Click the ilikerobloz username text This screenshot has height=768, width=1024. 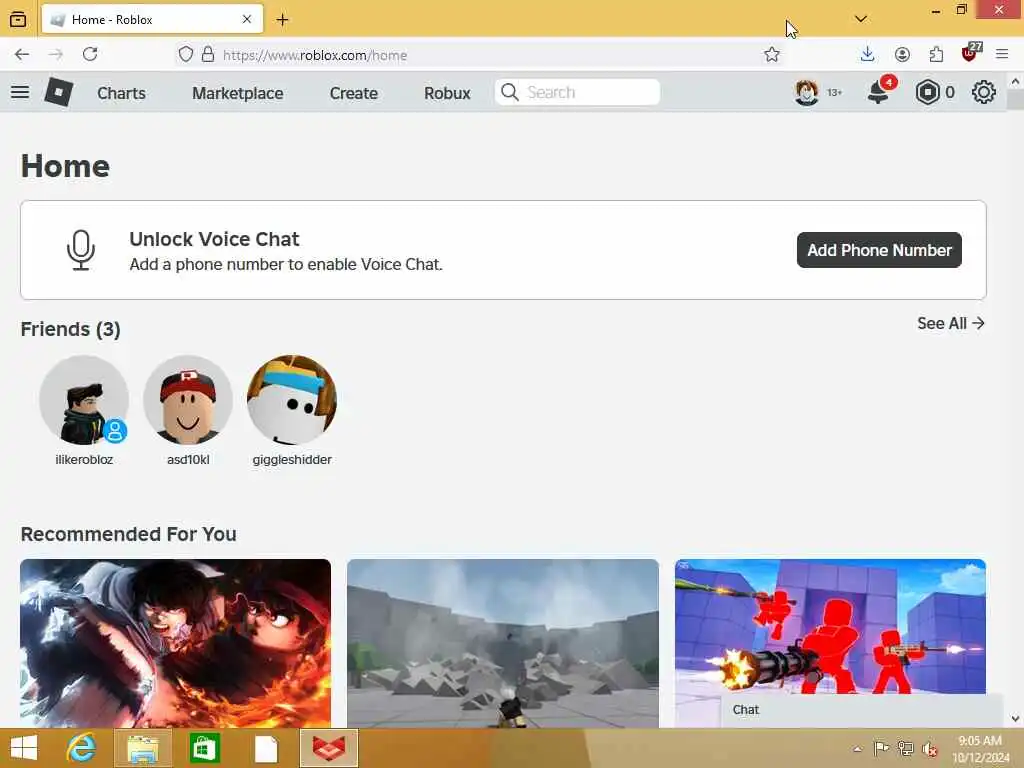(84, 460)
